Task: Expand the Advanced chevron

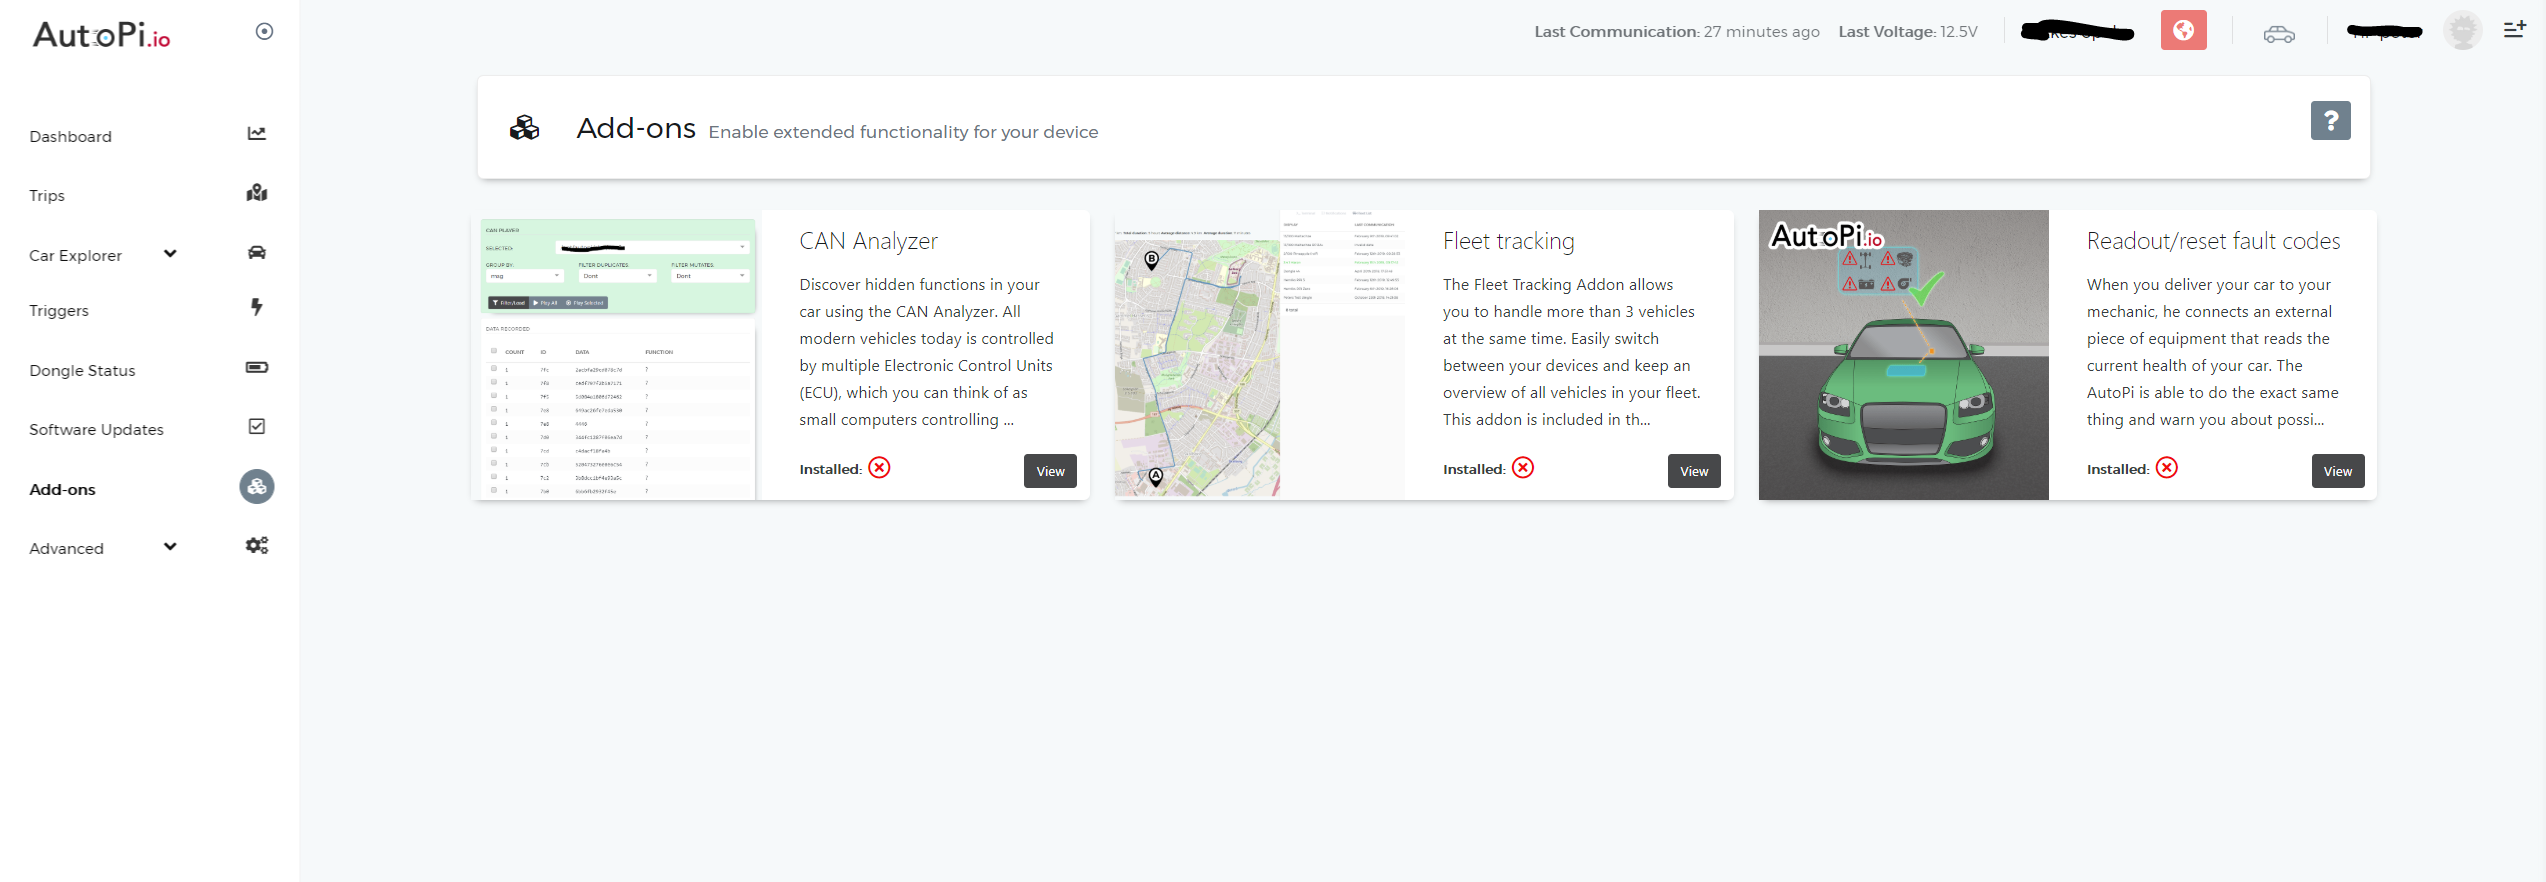Action: point(170,546)
